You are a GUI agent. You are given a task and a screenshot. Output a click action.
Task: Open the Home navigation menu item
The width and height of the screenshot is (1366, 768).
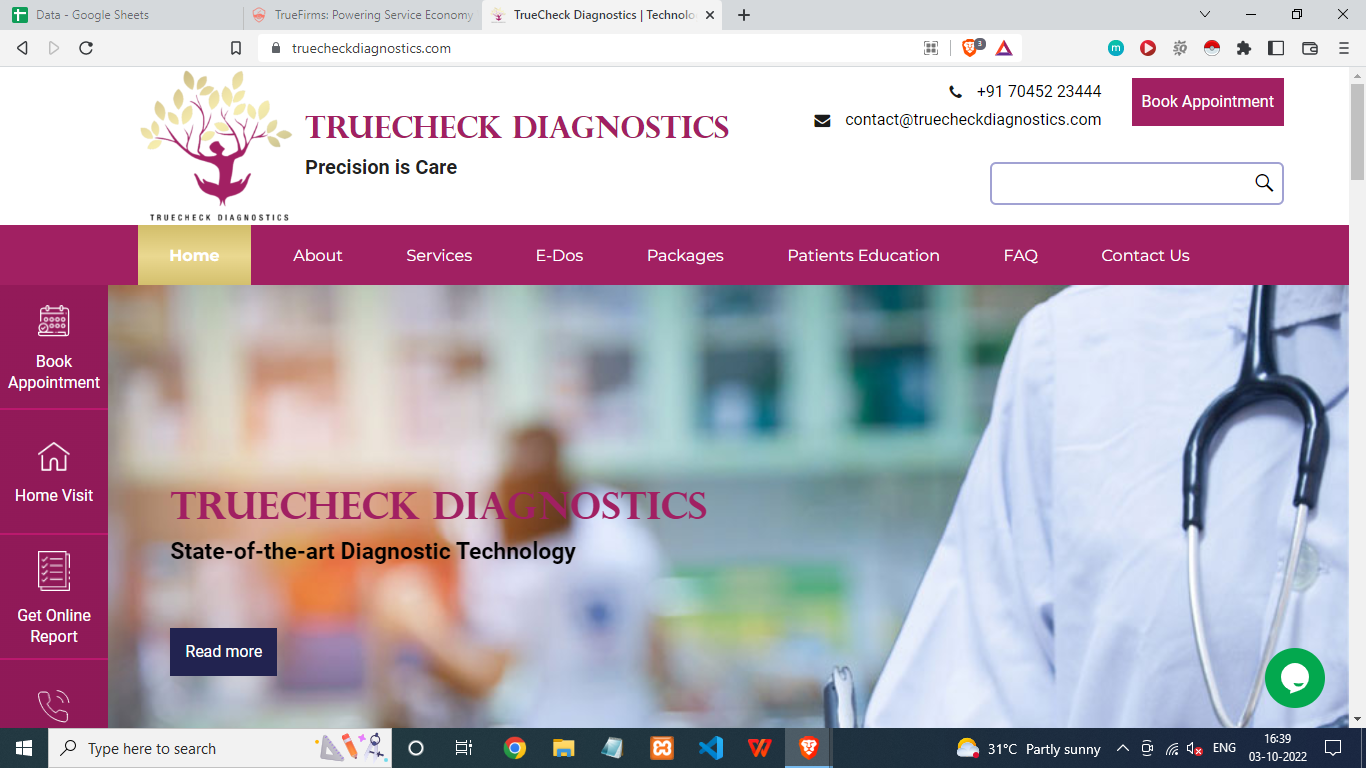click(x=194, y=255)
